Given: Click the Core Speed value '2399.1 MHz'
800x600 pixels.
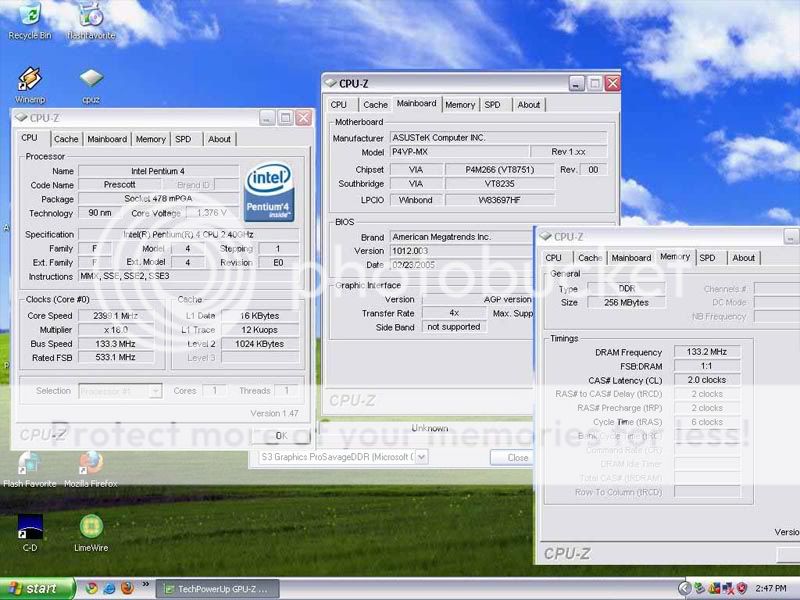Looking at the screenshot, I should 116,316.
